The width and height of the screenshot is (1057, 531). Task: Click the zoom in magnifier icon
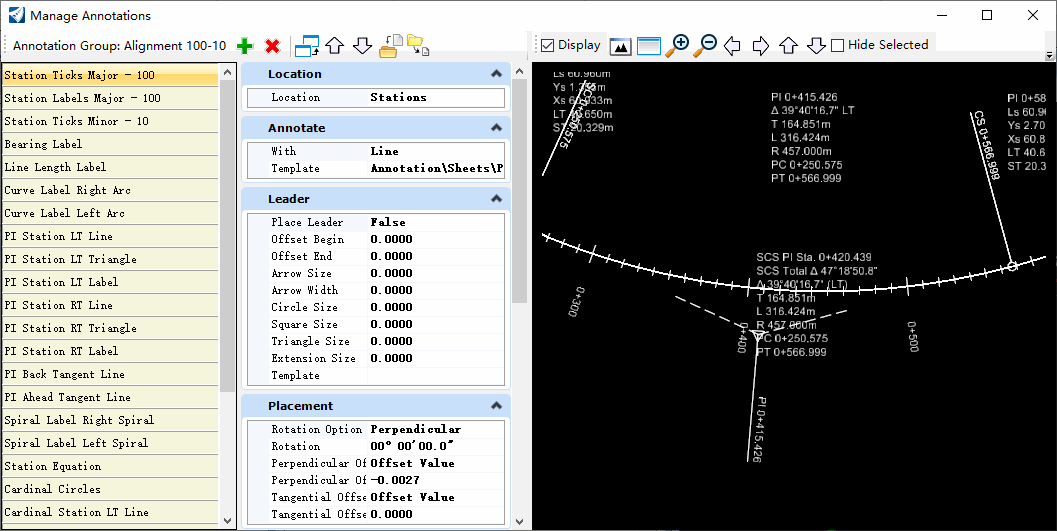tap(678, 46)
